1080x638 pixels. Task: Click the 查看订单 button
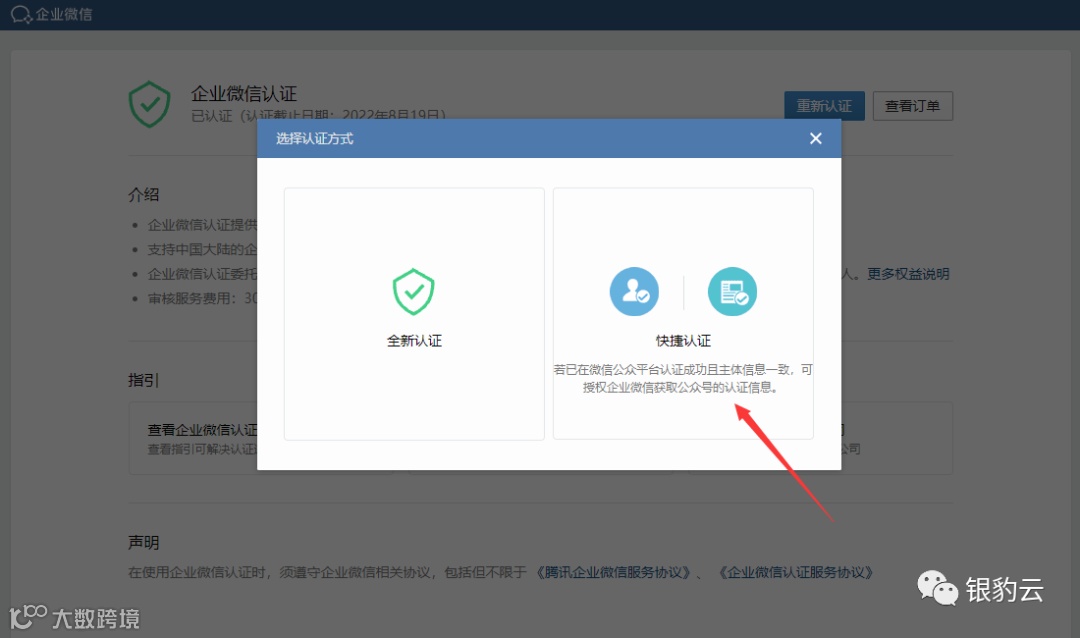[913, 106]
